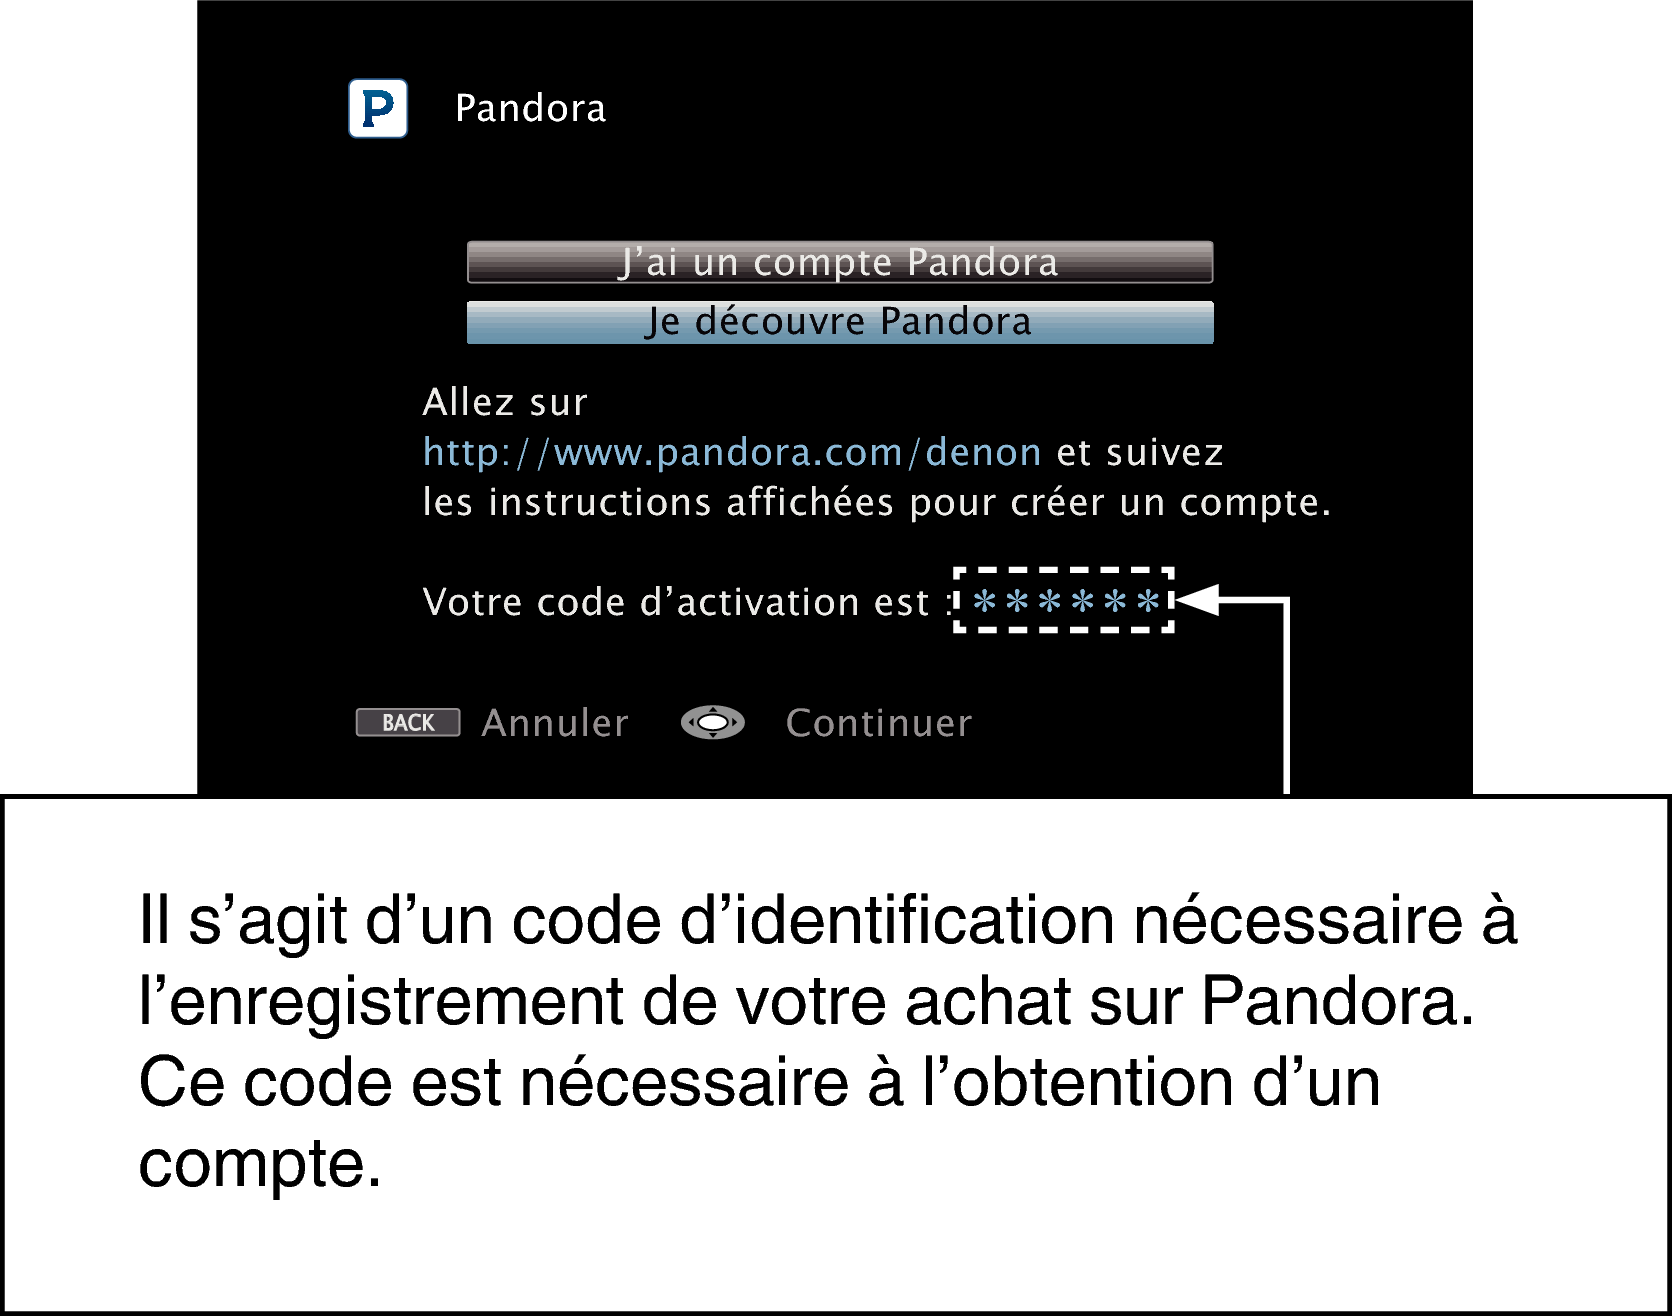
Task: Click the "et suivez" text after the URL
Action: coord(1140,453)
